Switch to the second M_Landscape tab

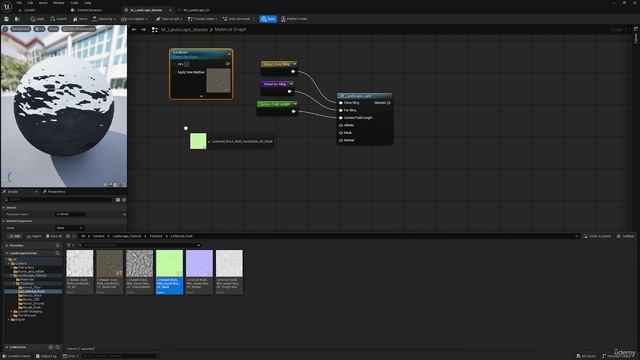tap(196, 10)
